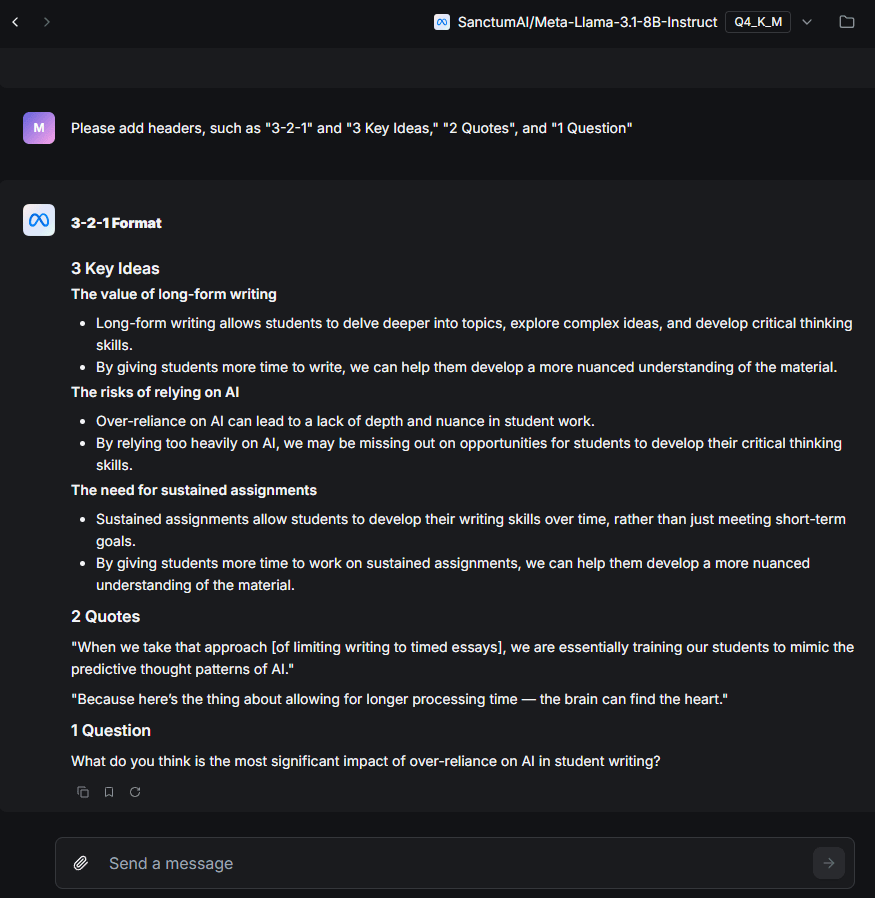Click the "3 Key Ideas" heading

click(115, 268)
